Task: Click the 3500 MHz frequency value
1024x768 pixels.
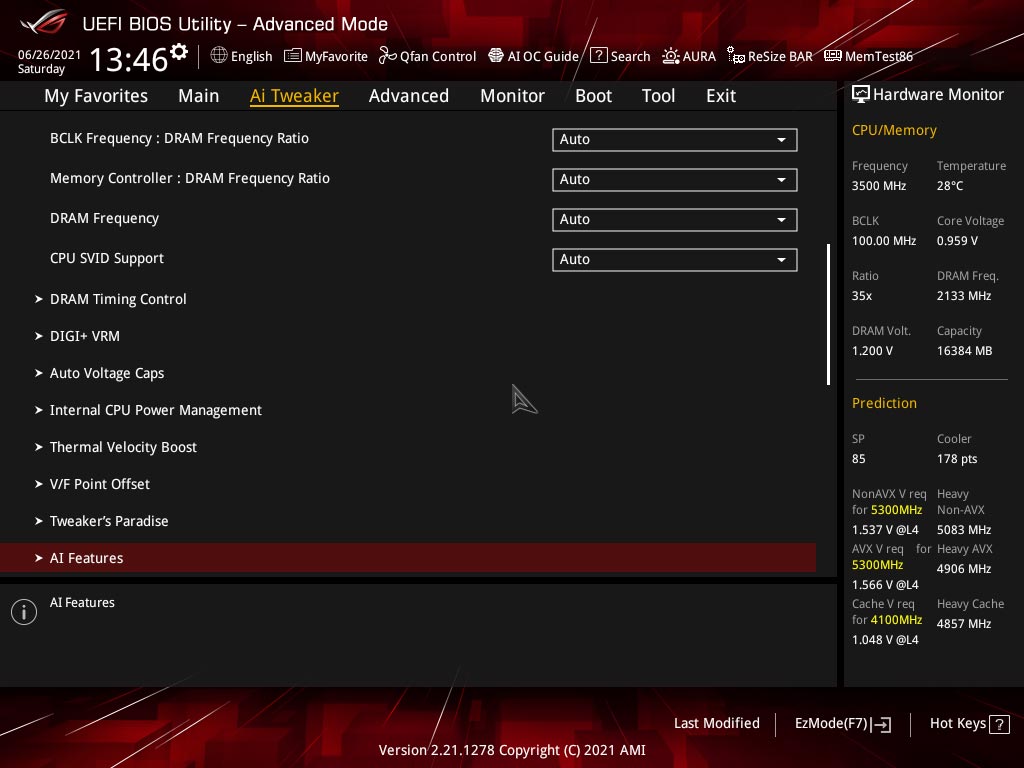Action: [879, 185]
